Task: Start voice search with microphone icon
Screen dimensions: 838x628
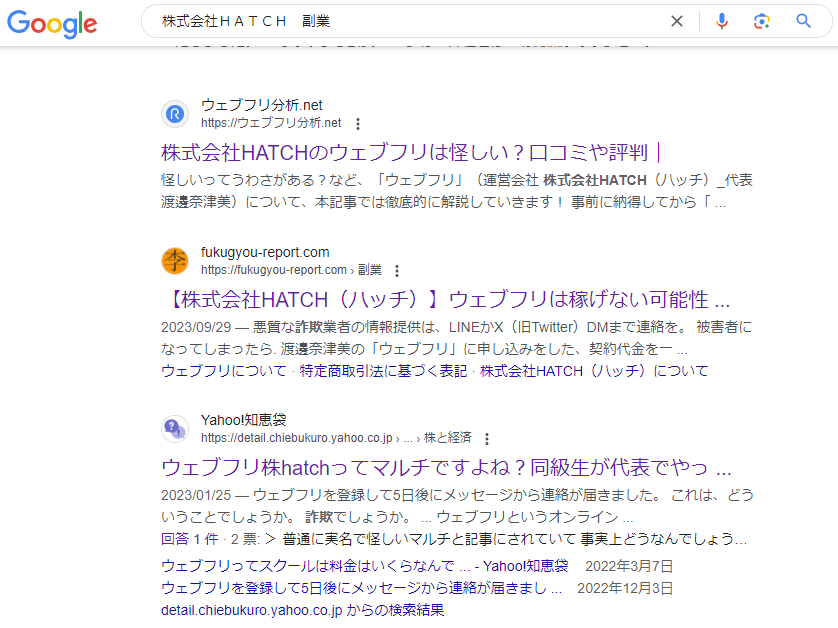Action: click(722, 21)
